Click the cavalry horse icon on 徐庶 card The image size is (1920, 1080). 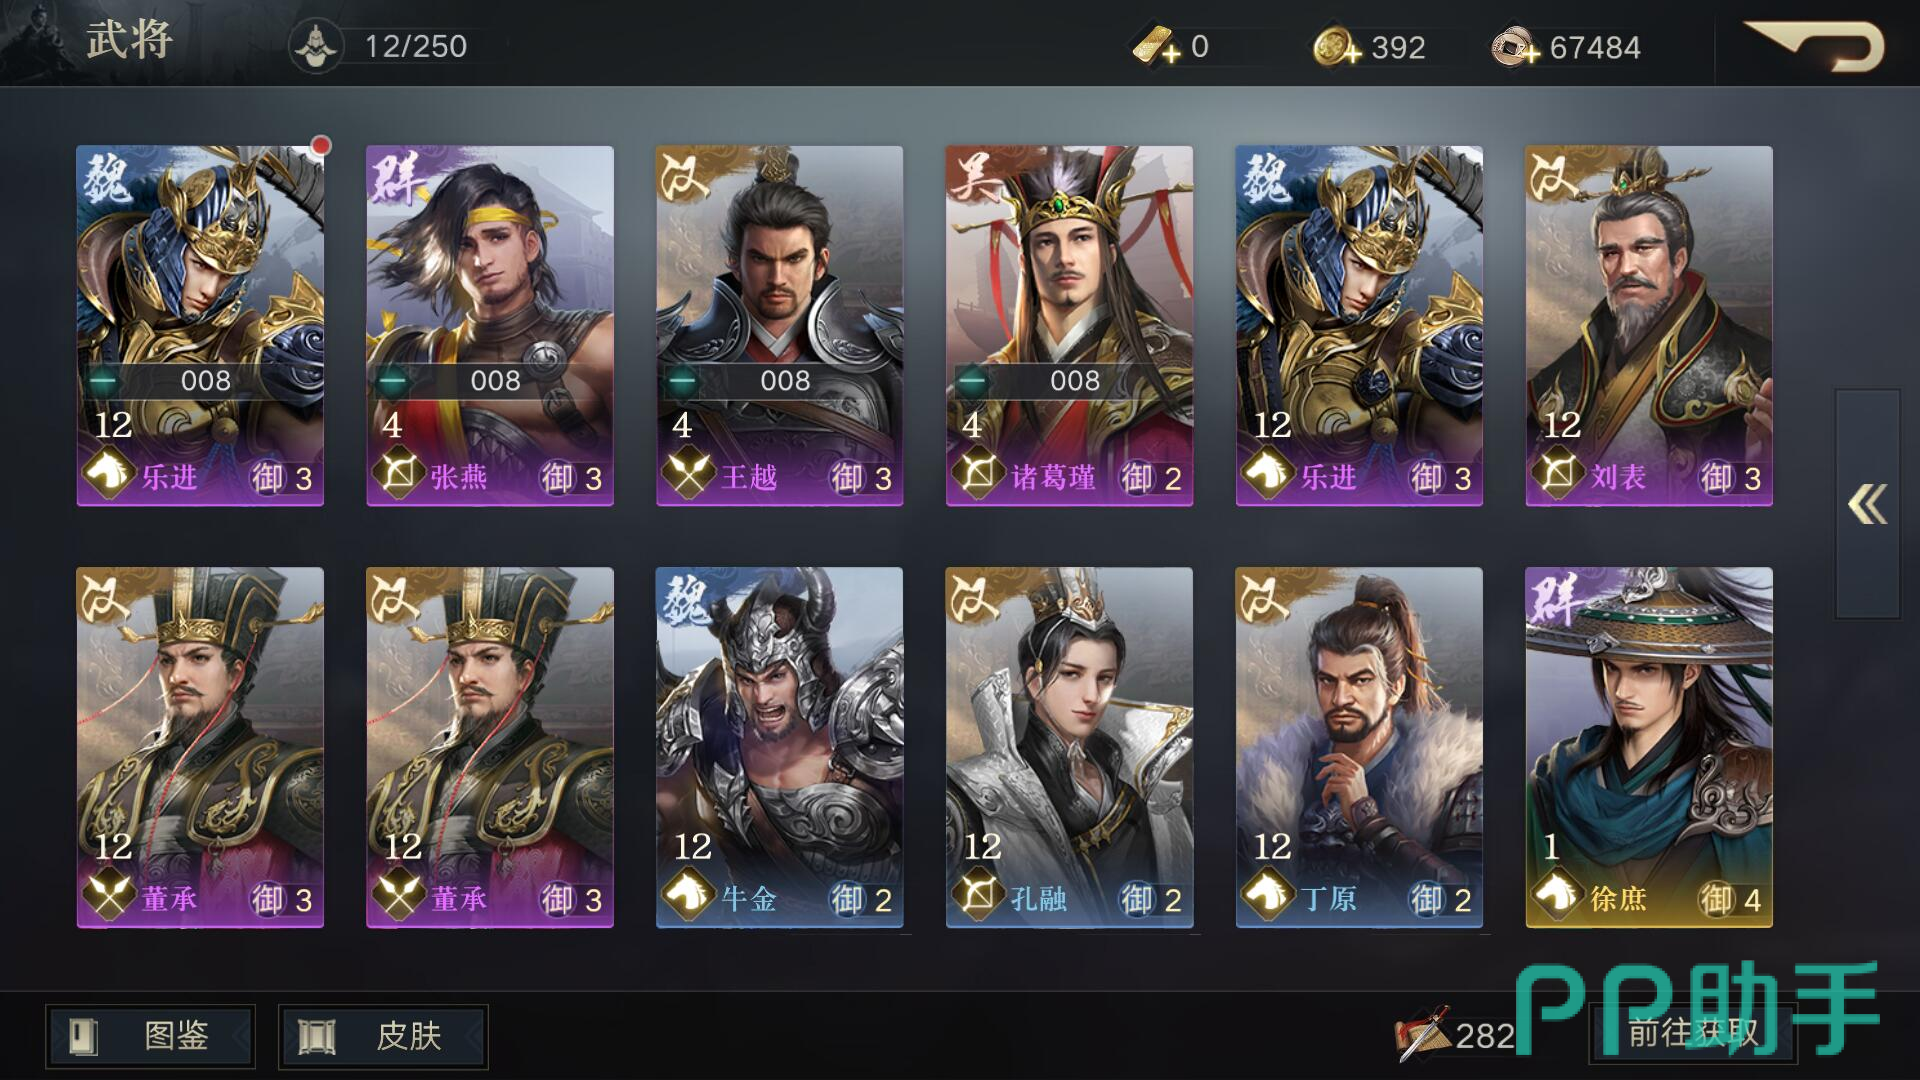(x=1556, y=895)
